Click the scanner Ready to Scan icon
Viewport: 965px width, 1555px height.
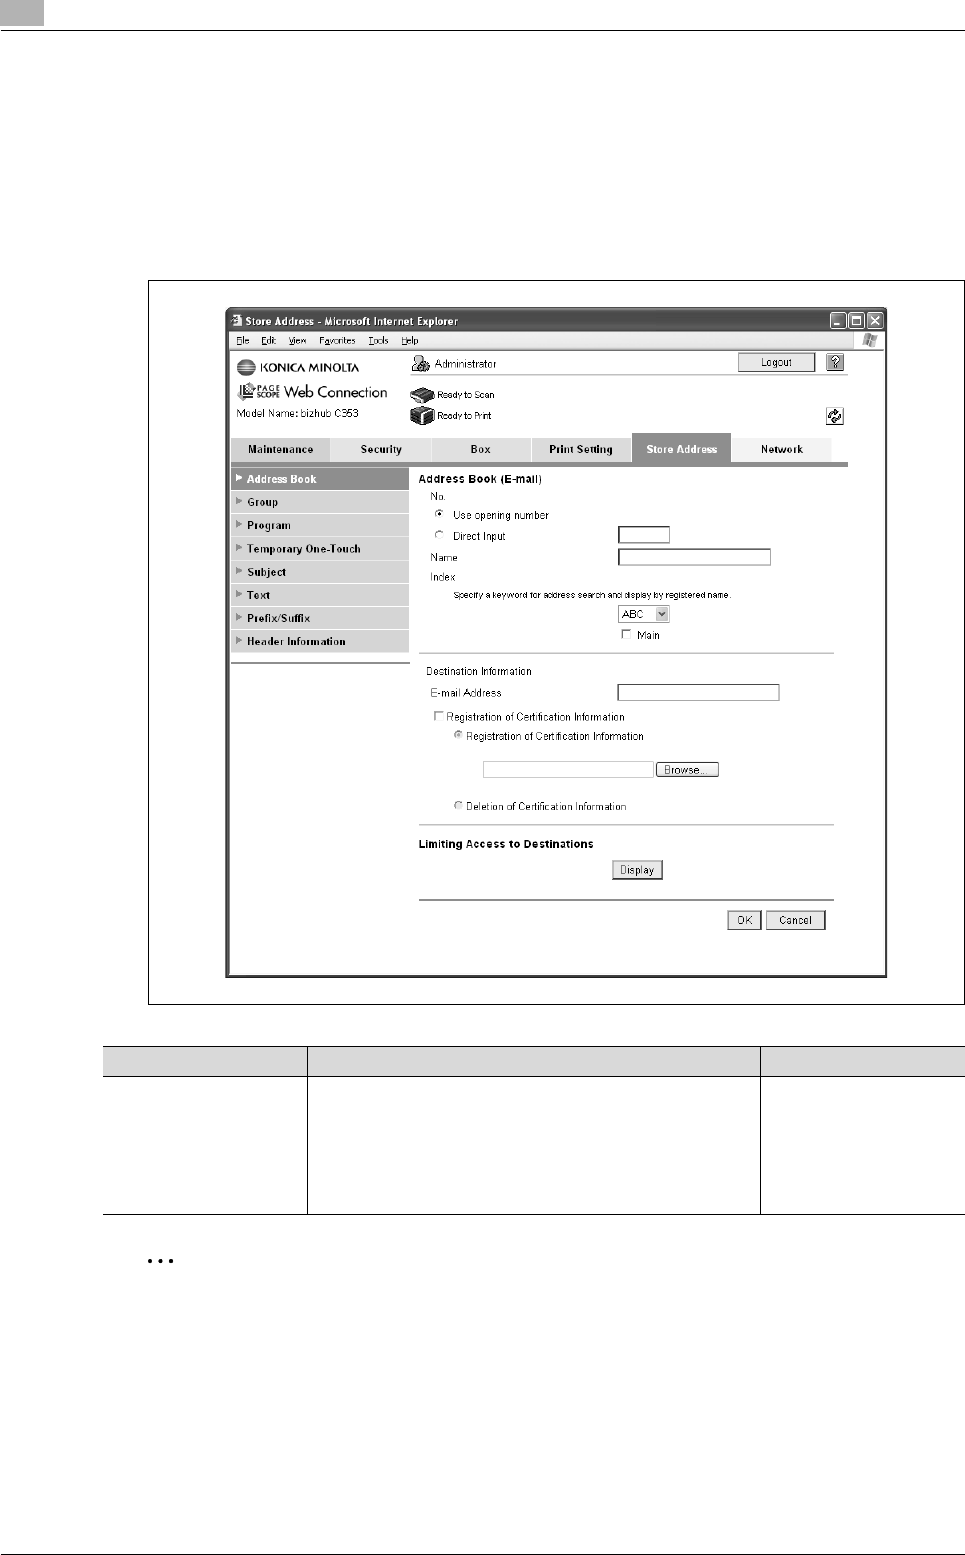coord(422,395)
